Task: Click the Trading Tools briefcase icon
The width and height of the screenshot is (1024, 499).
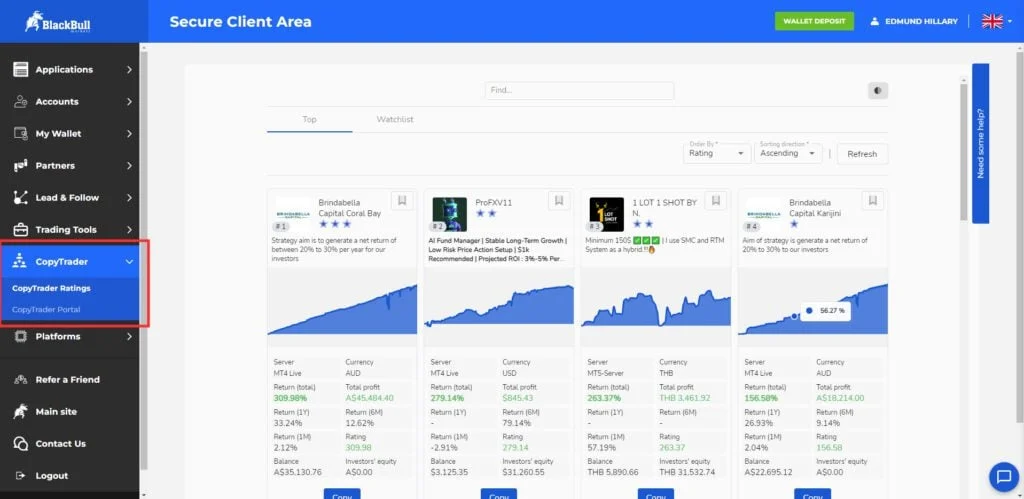Action: 20,229
